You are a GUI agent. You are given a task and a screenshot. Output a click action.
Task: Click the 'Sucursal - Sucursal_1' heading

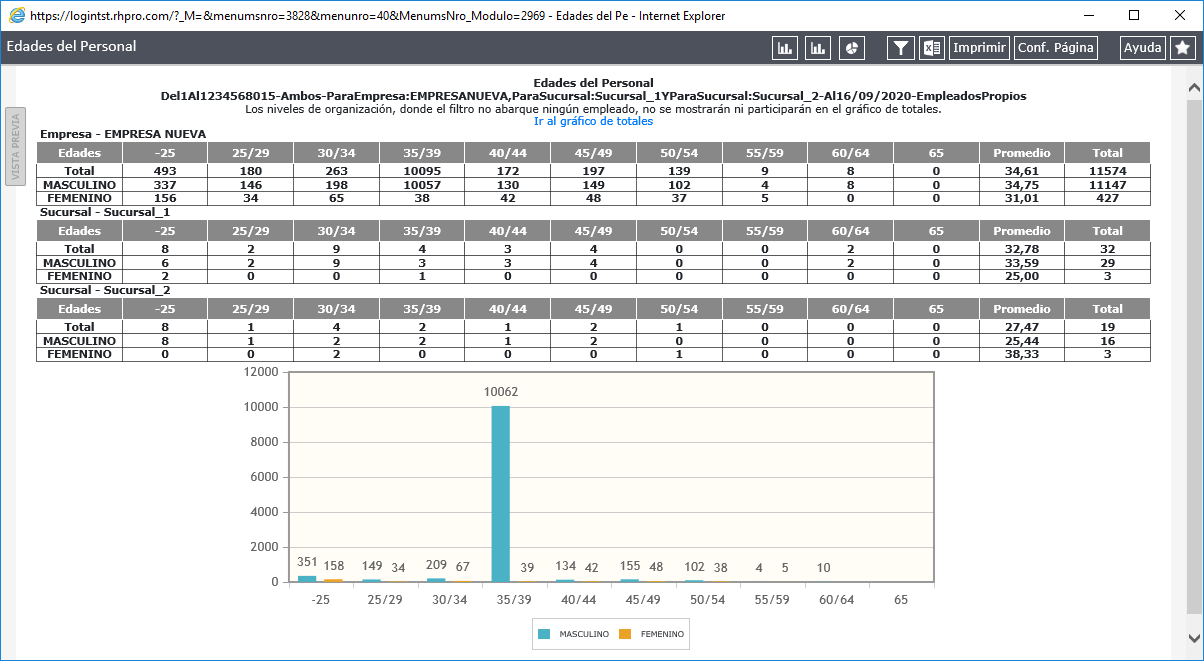[x=105, y=212]
